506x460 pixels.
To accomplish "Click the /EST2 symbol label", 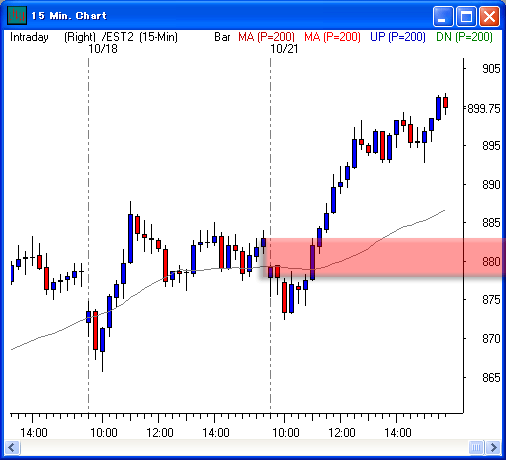I will (118, 37).
